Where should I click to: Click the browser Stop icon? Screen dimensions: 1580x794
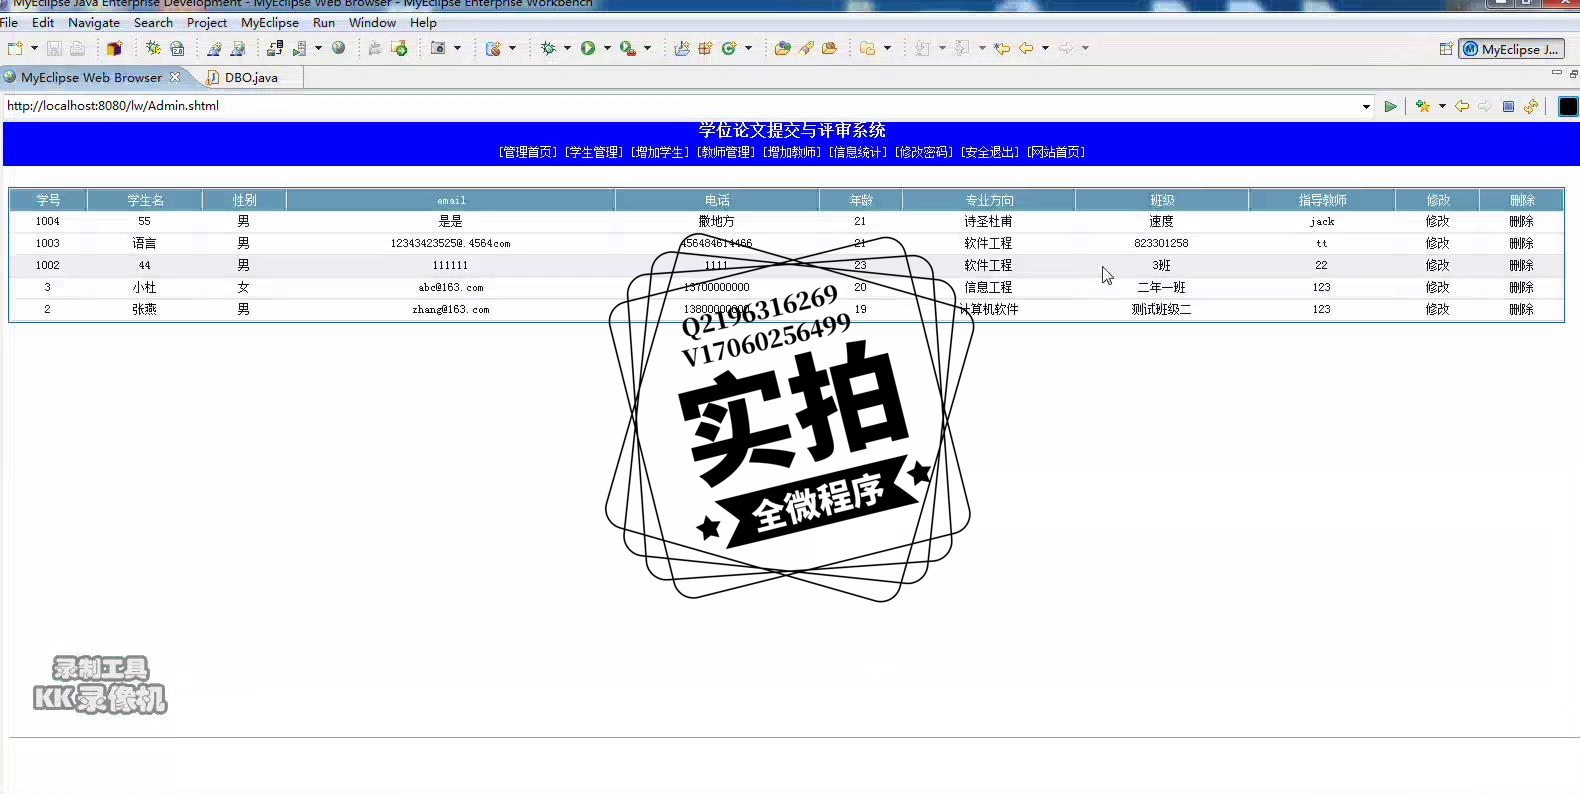point(1508,106)
